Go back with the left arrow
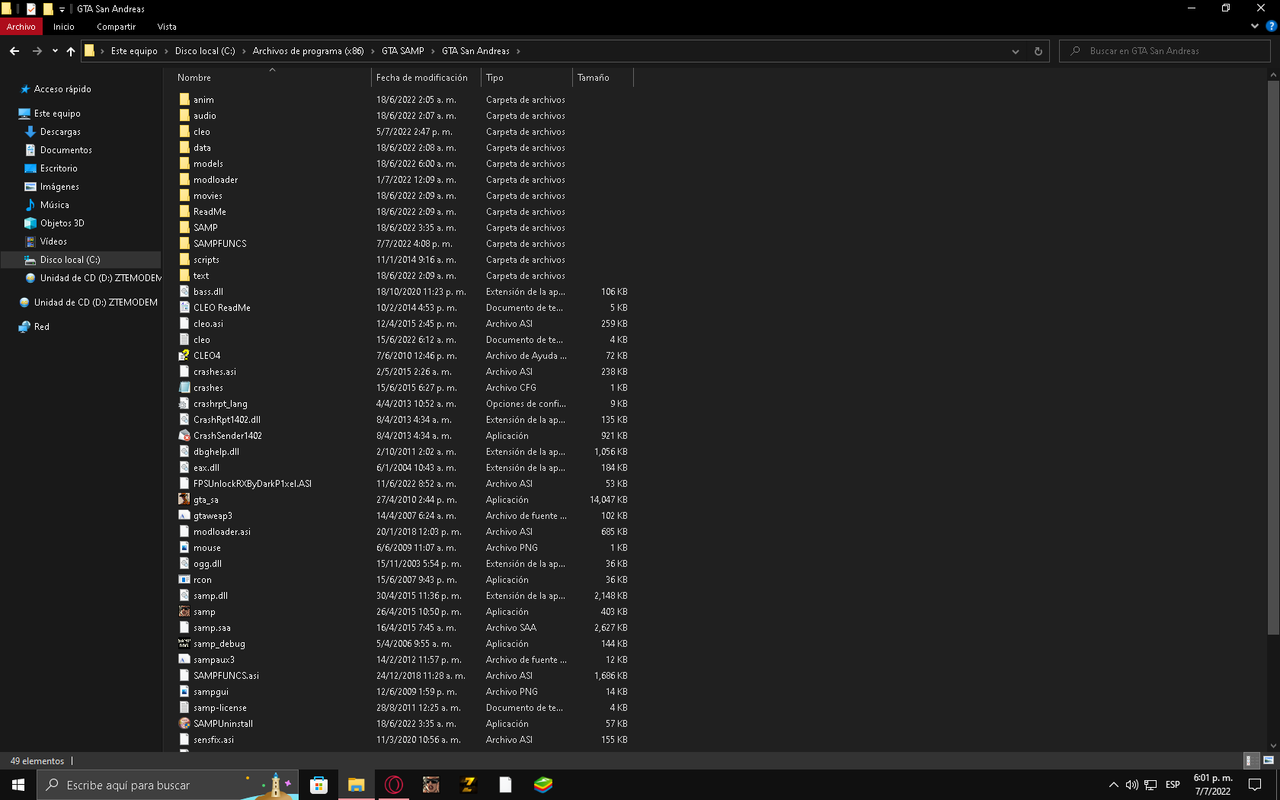 pos(14,51)
